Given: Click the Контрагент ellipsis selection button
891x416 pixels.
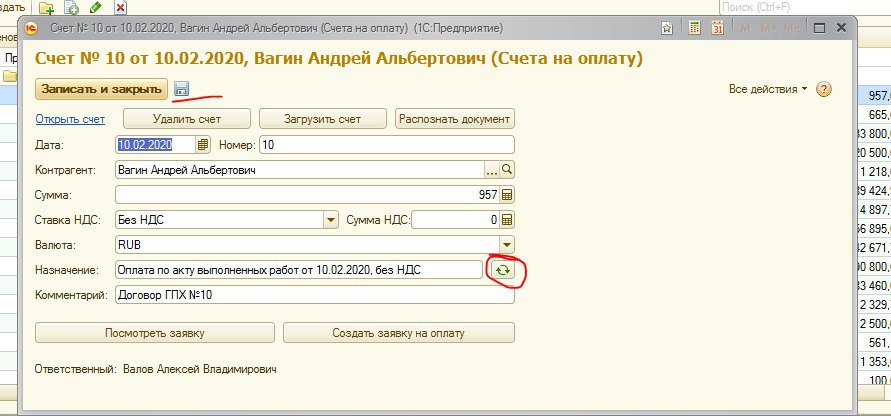Looking at the screenshot, I should (491, 170).
